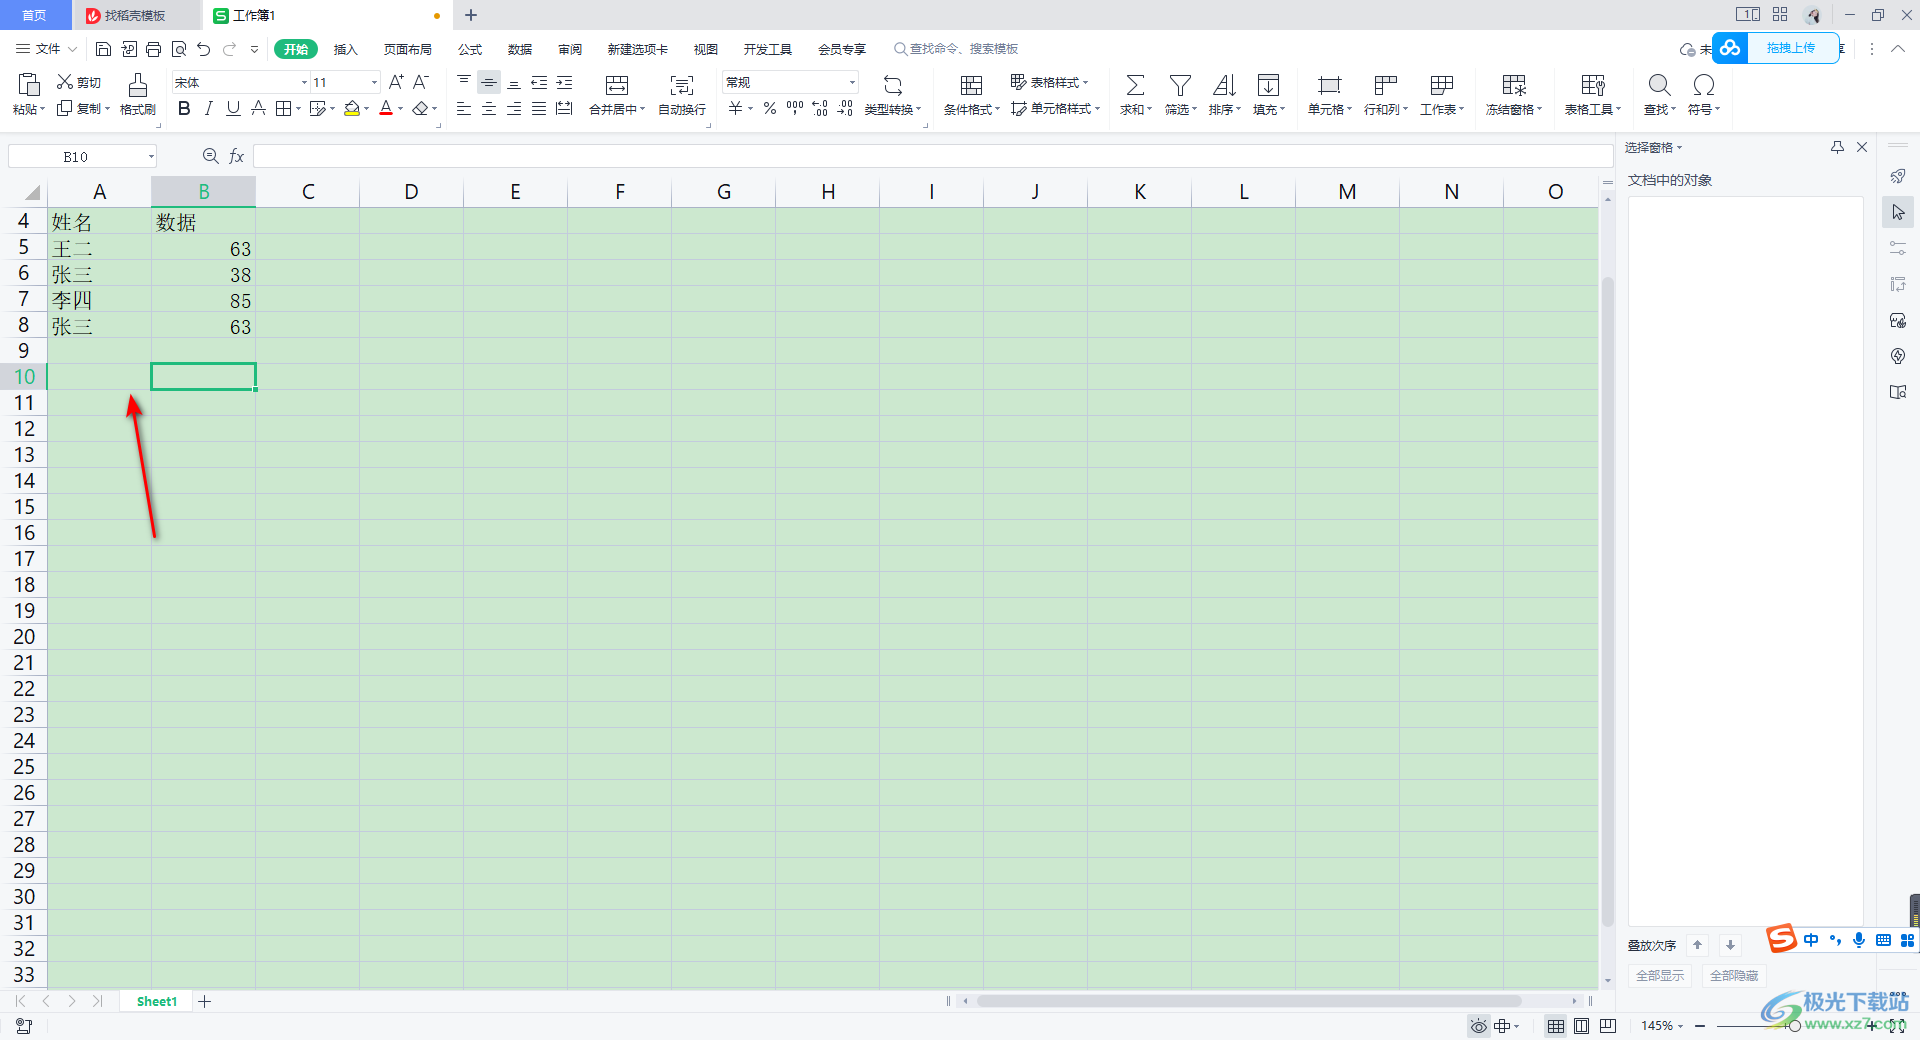Click the yellow fill color bucket

pos(352,109)
